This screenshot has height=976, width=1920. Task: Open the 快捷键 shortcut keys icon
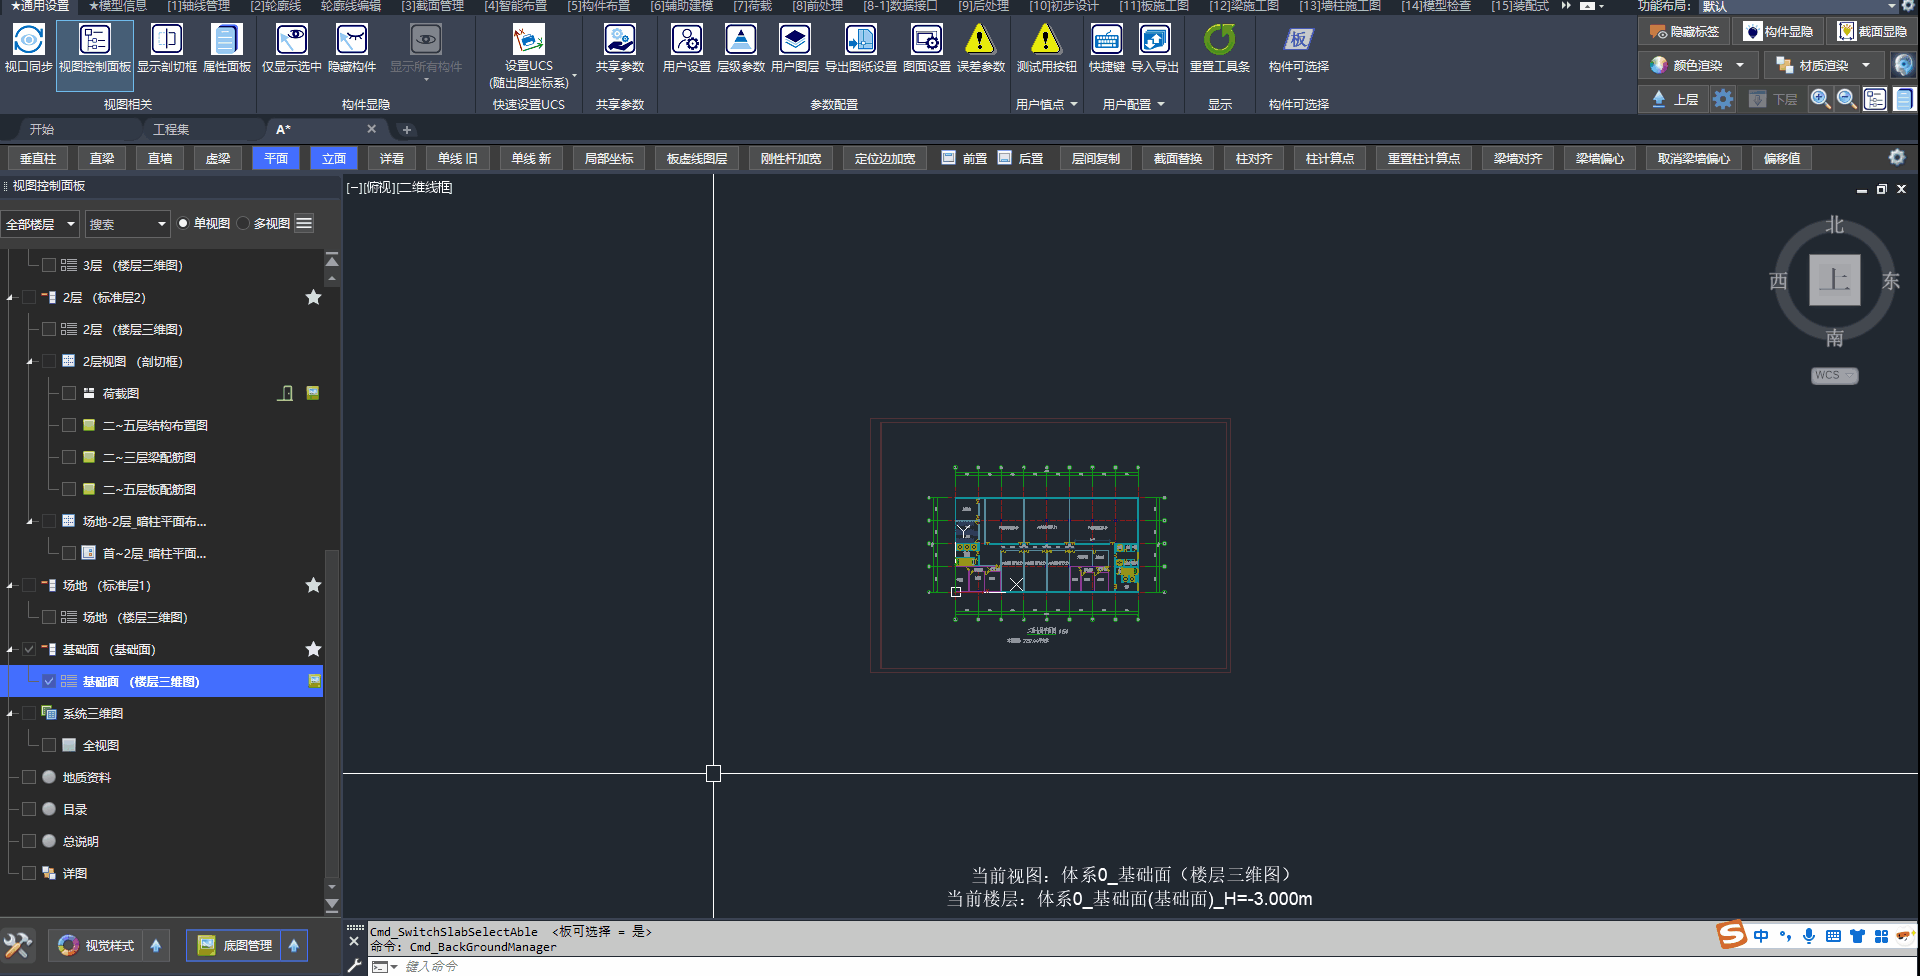click(1106, 41)
